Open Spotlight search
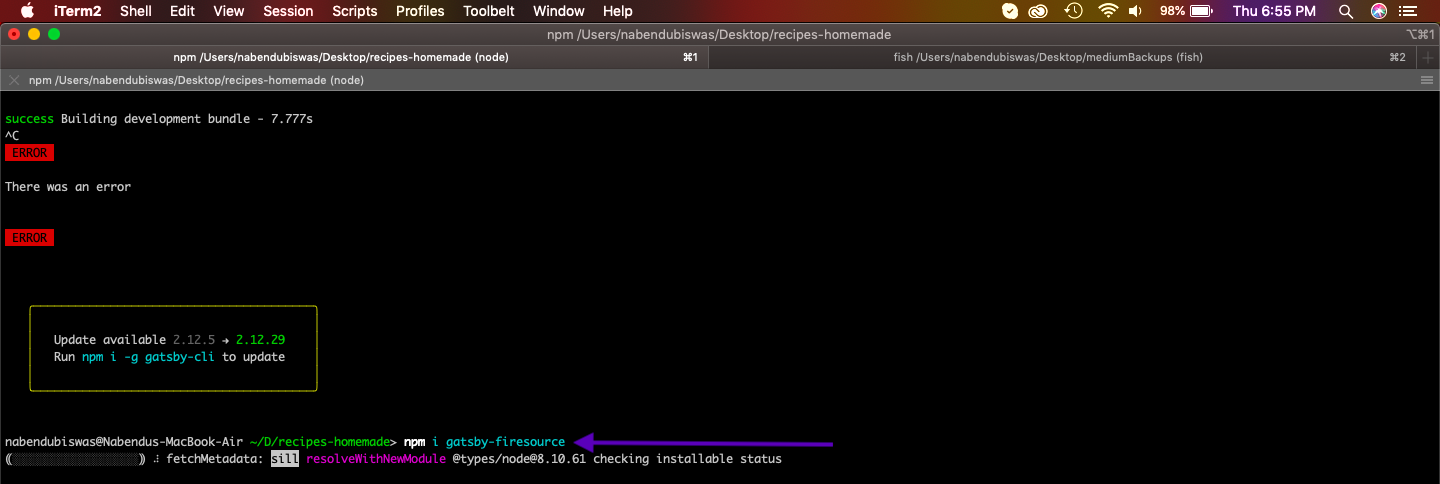 pyautogui.click(x=1346, y=11)
